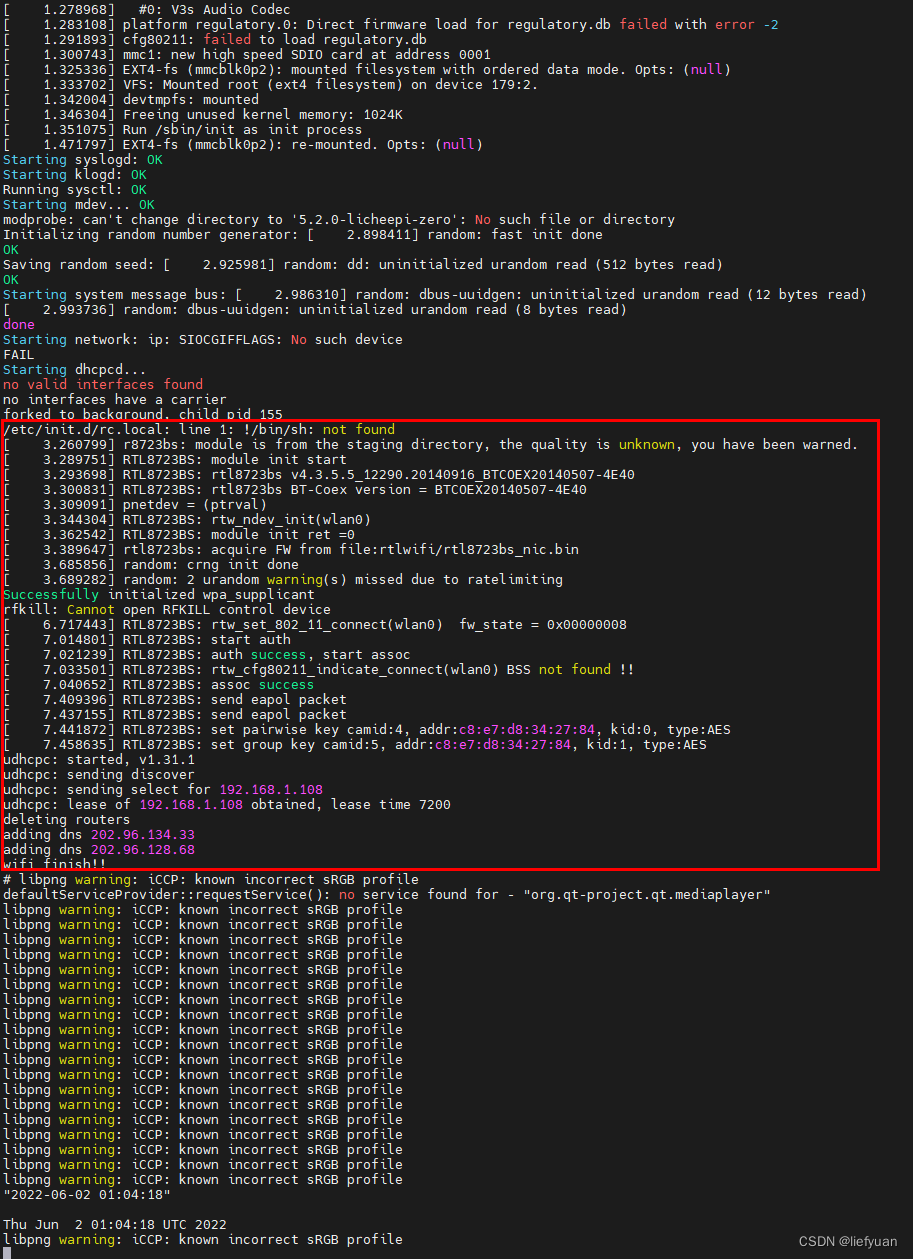Click 'no interfaces have a carrier' line
913x1259 pixels.
pyautogui.click(x=115, y=399)
